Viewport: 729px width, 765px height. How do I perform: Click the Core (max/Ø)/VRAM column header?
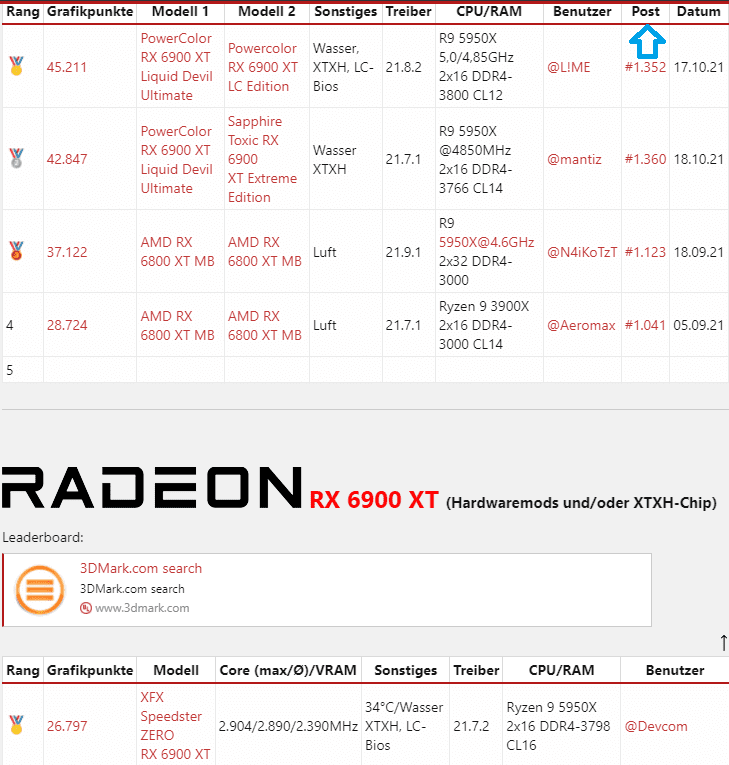pyautogui.click(x=288, y=670)
